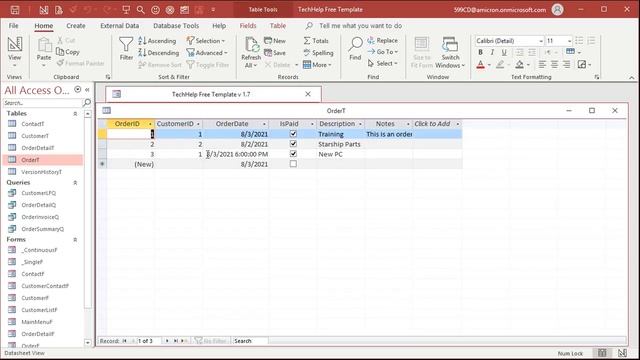Uncheck IsPaid for New PC order

pos(293,154)
